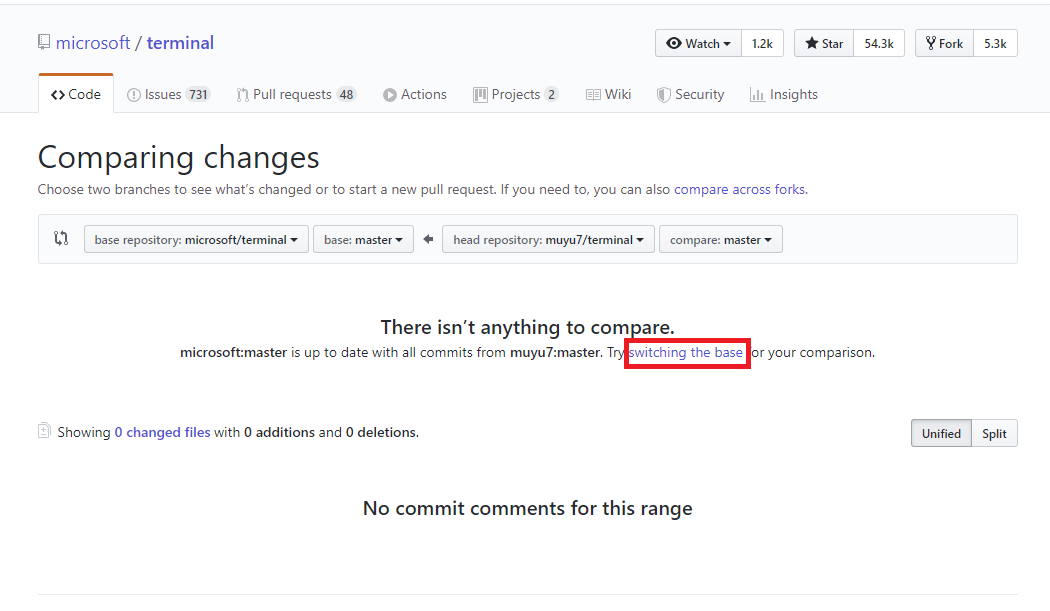Click the swap branches compare icon

61,239
